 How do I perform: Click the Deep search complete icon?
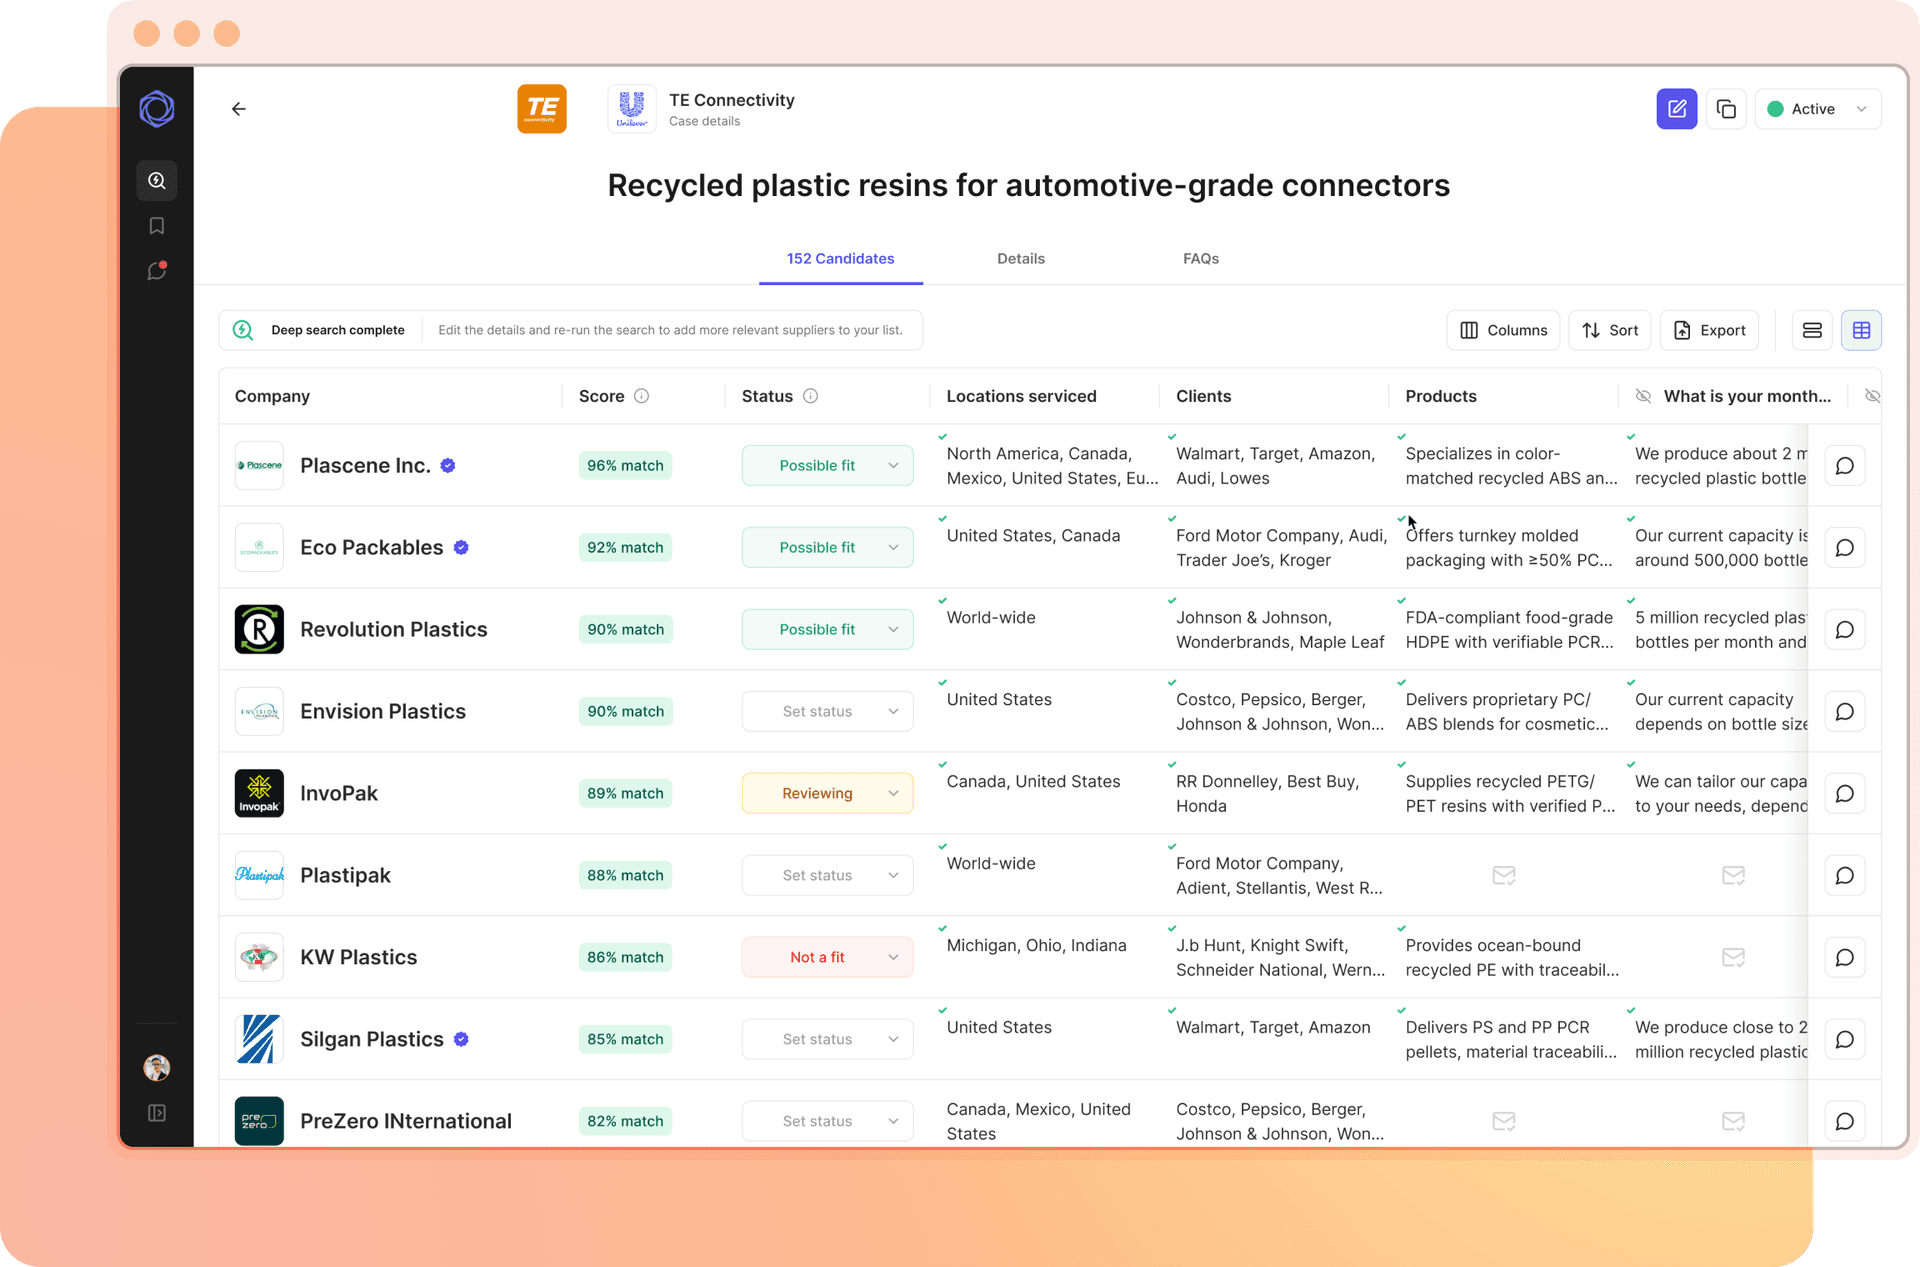243,330
